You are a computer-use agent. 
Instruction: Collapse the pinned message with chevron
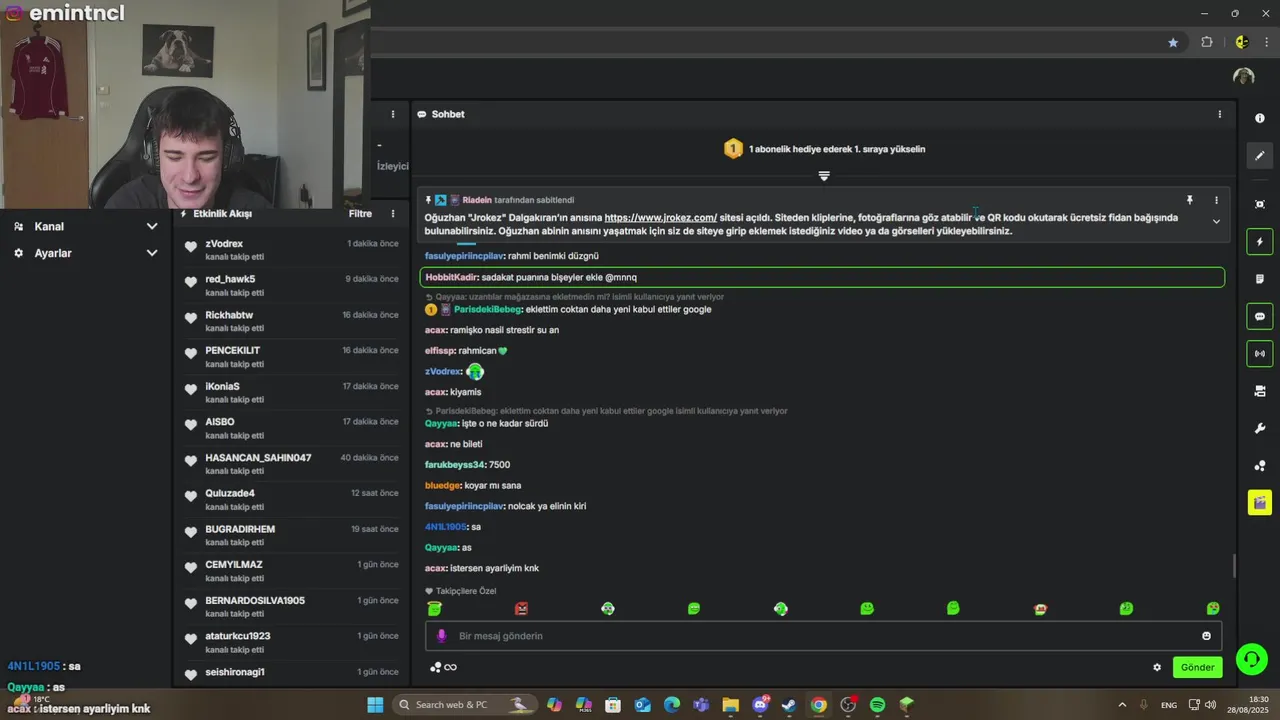tap(1216, 221)
